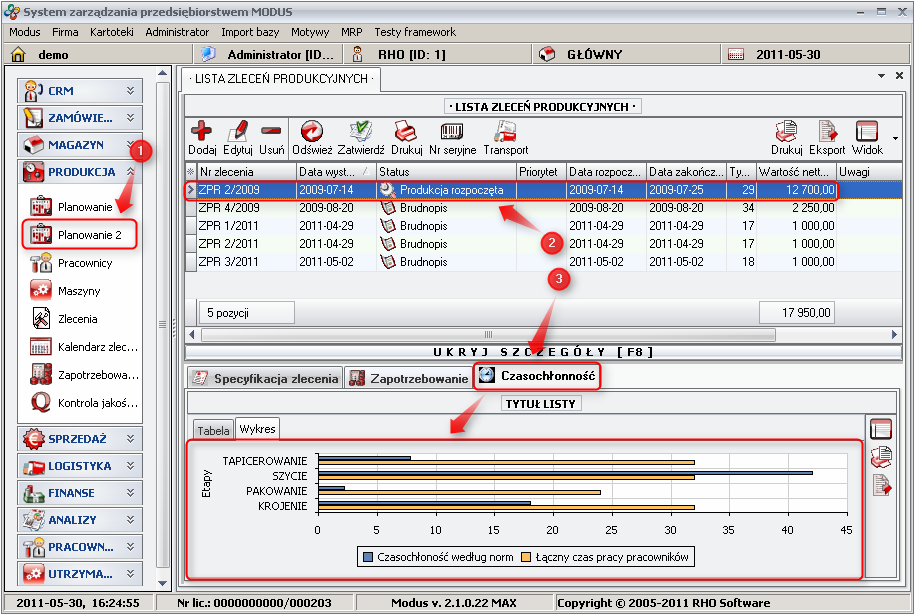The height and width of the screenshot is (615, 915).
Task: Open the Zapotrzebowanie details tab
Action: coord(408,378)
